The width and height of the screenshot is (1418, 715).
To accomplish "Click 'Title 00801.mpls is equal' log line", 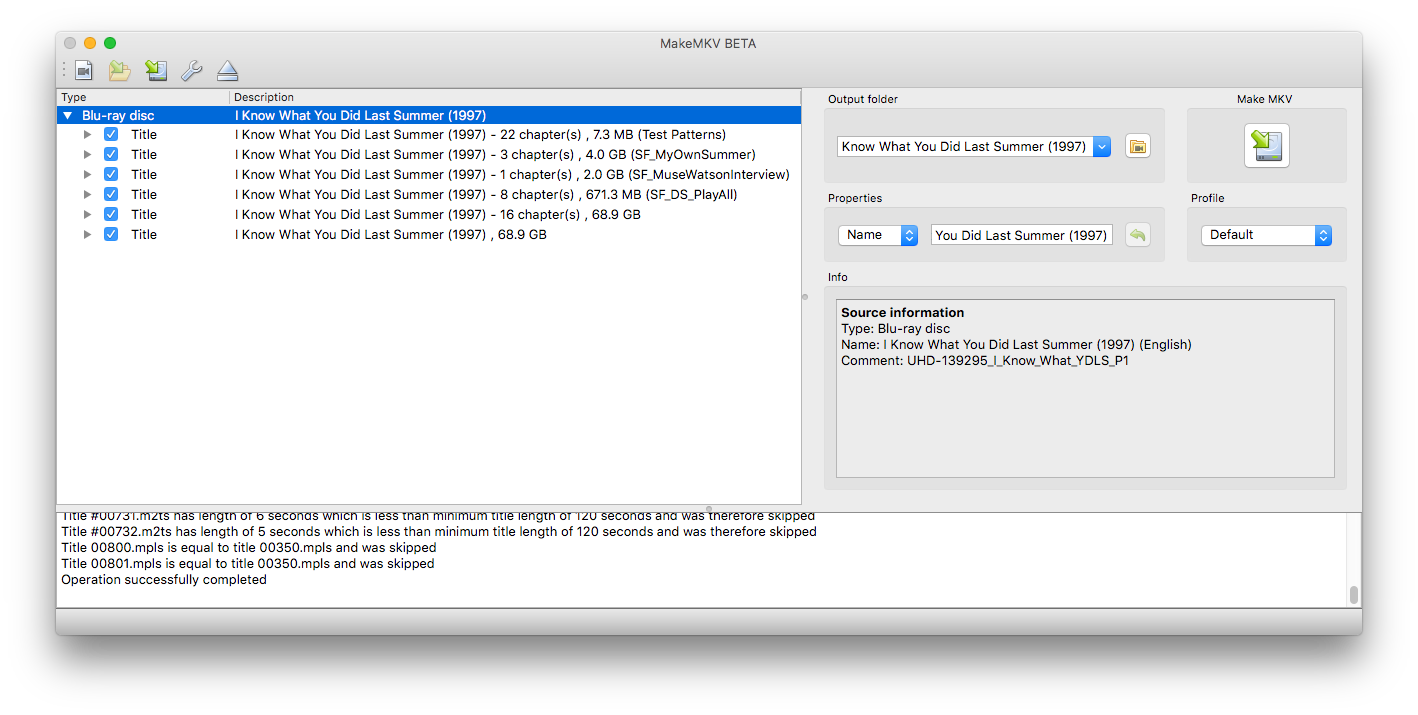I will [x=248, y=564].
